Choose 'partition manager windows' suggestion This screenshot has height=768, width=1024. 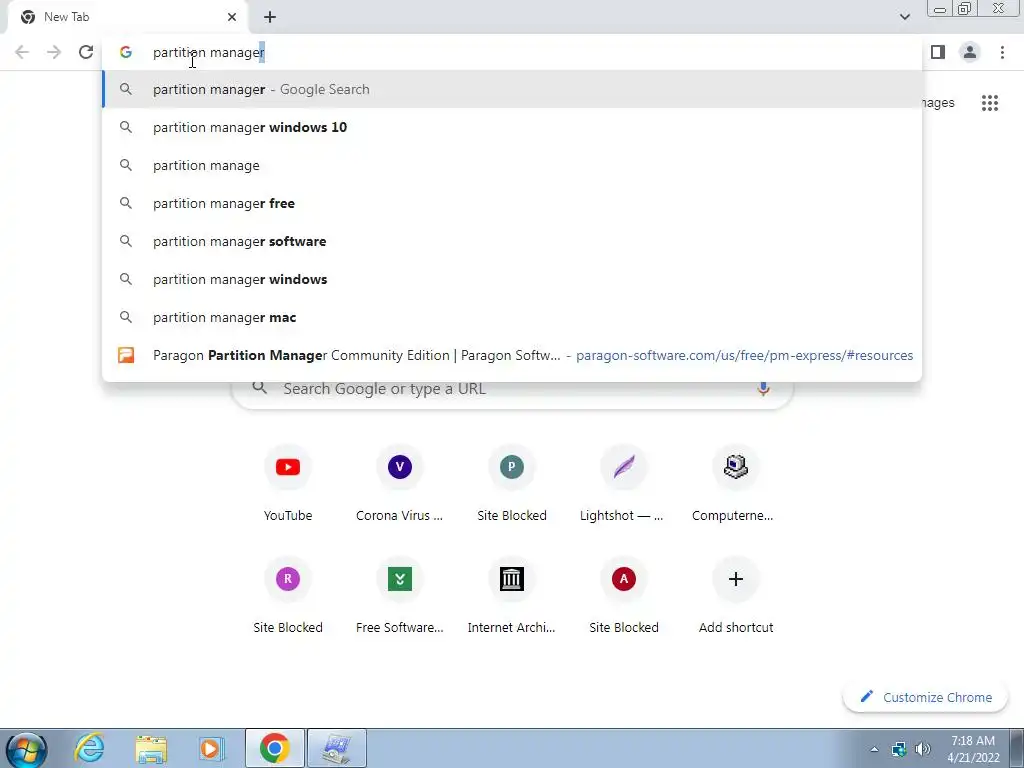click(x=512, y=279)
